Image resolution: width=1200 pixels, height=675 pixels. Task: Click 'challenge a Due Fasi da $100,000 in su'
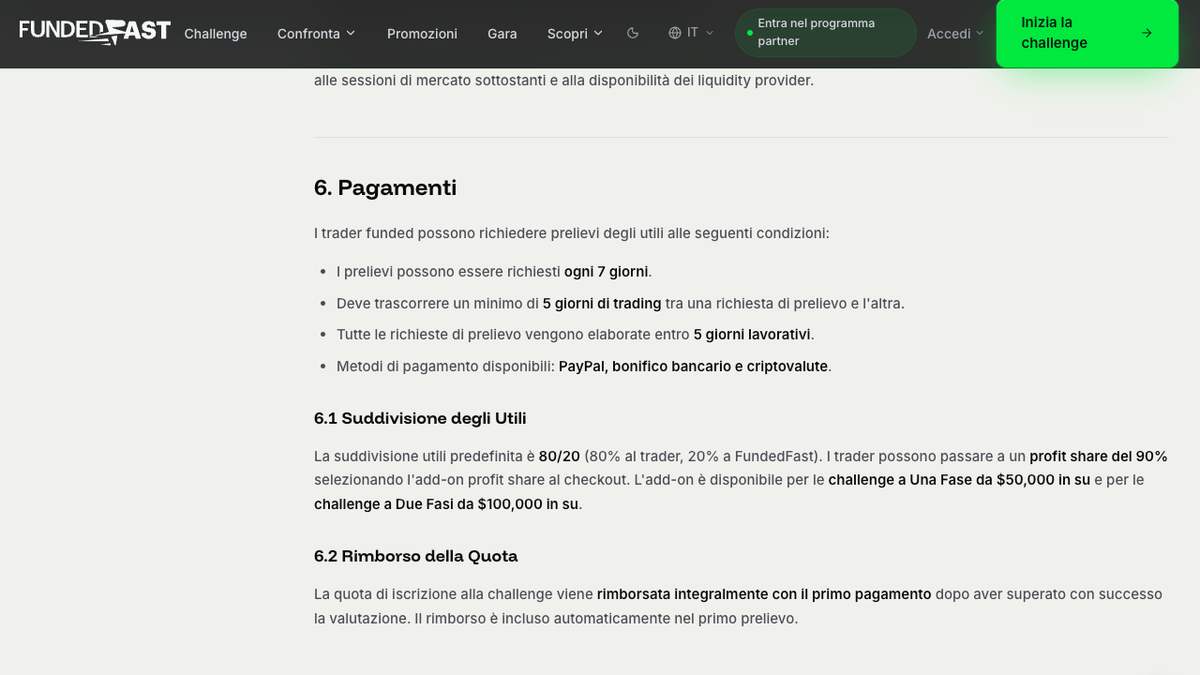(x=446, y=504)
